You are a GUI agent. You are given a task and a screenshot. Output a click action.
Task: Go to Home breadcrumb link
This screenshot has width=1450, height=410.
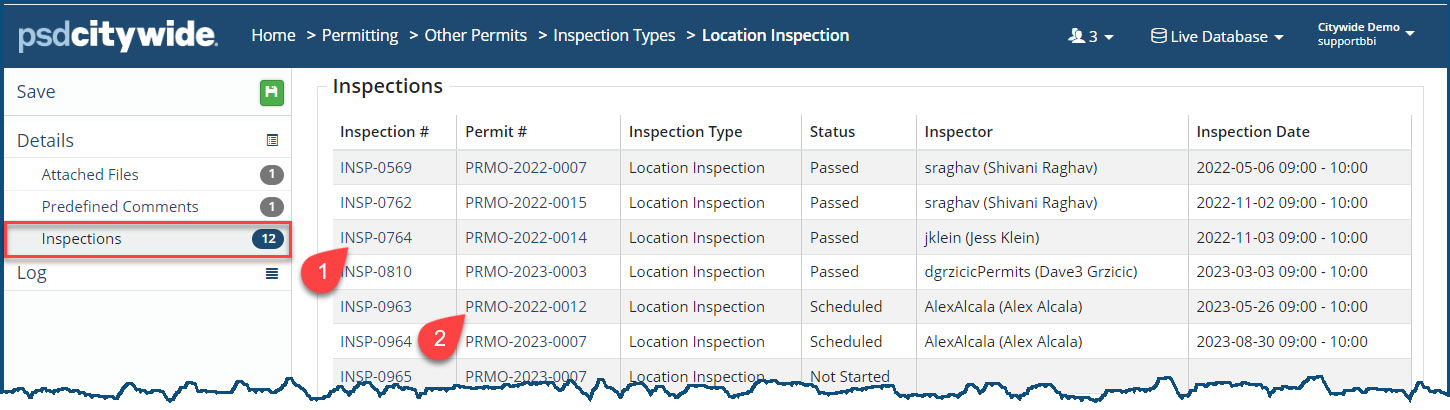[x=273, y=36]
